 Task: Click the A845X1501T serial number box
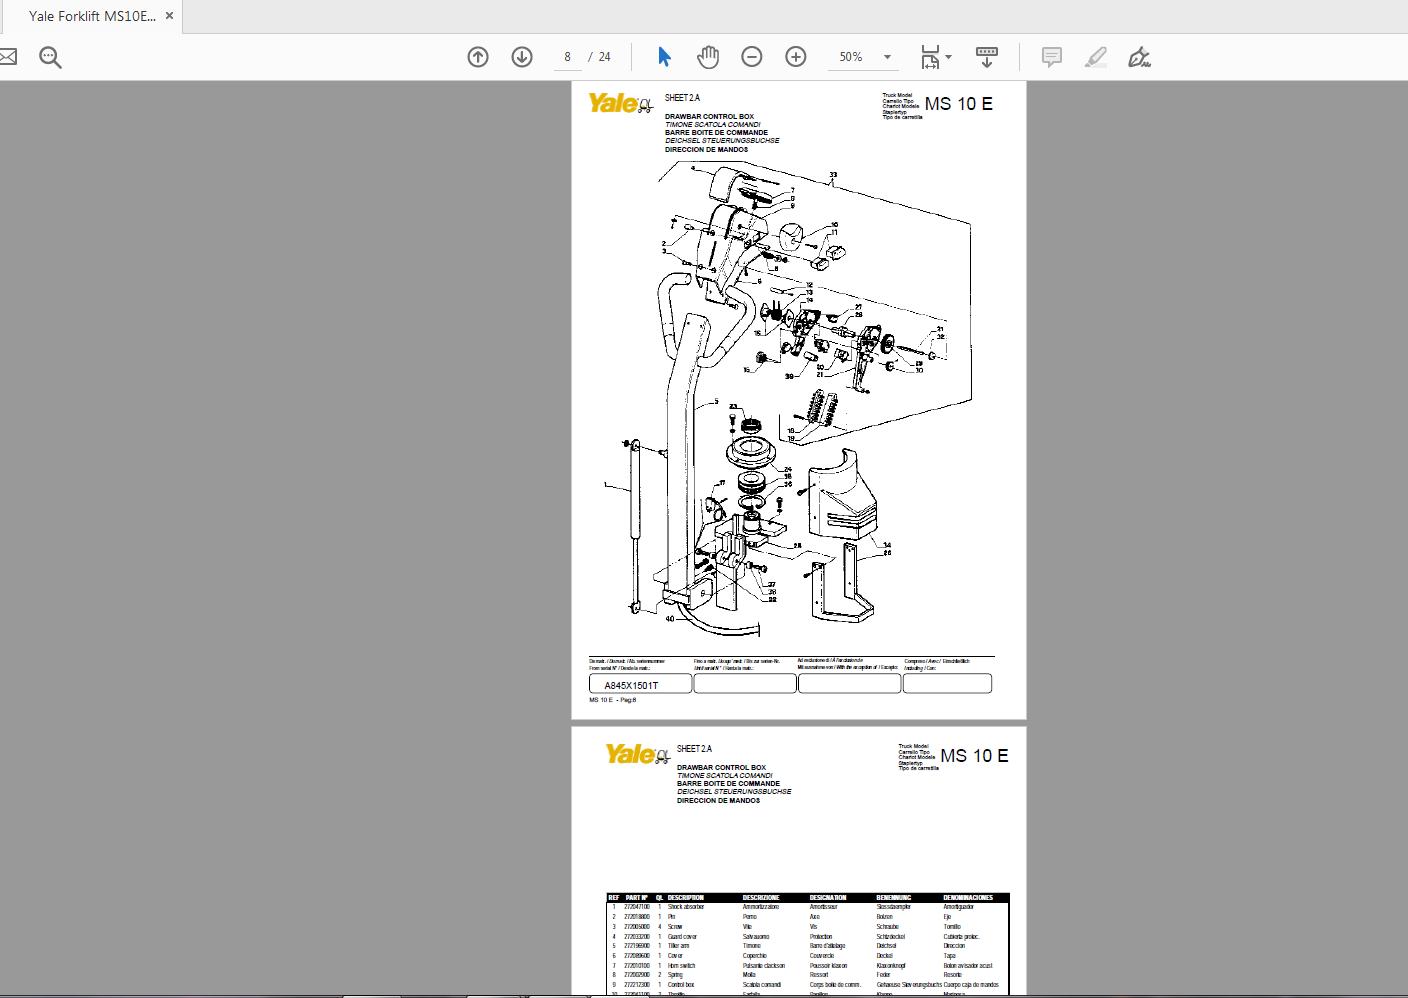click(x=640, y=684)
